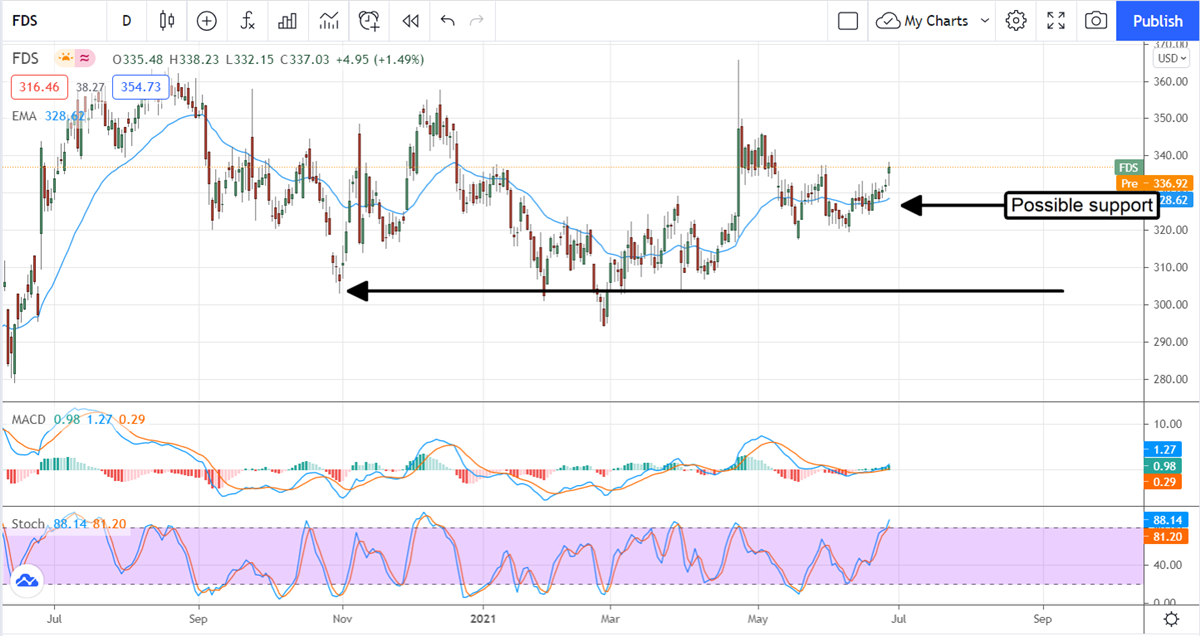Viewport: 1200px width, 636px height.
Task: Open the candlestick chart style selector
Action: click(x=166, y=20)
